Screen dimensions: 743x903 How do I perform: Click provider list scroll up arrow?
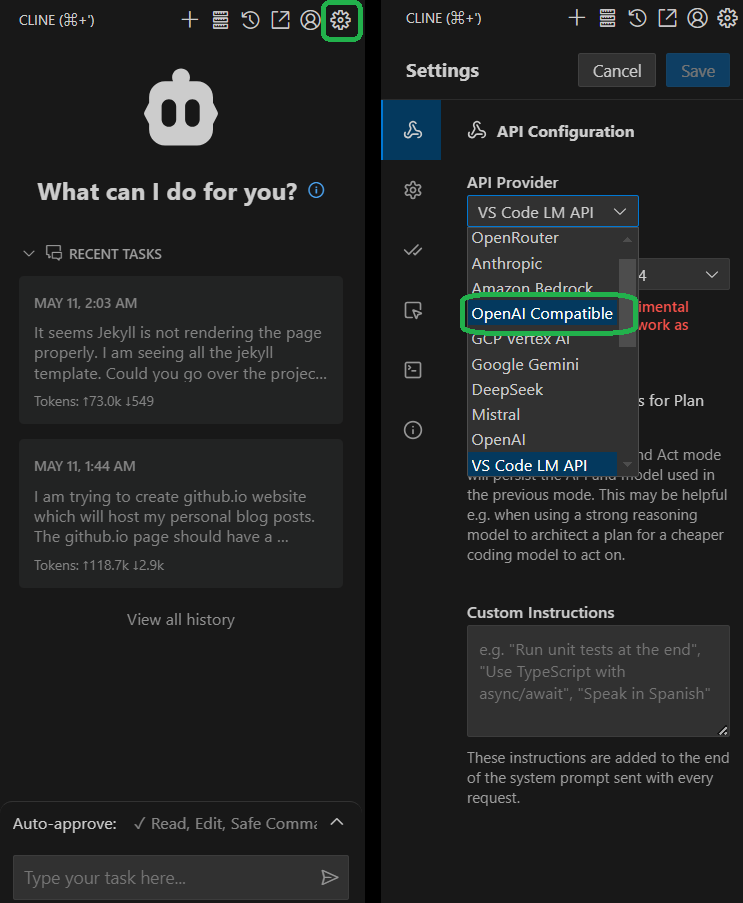(x=627, y=239)
